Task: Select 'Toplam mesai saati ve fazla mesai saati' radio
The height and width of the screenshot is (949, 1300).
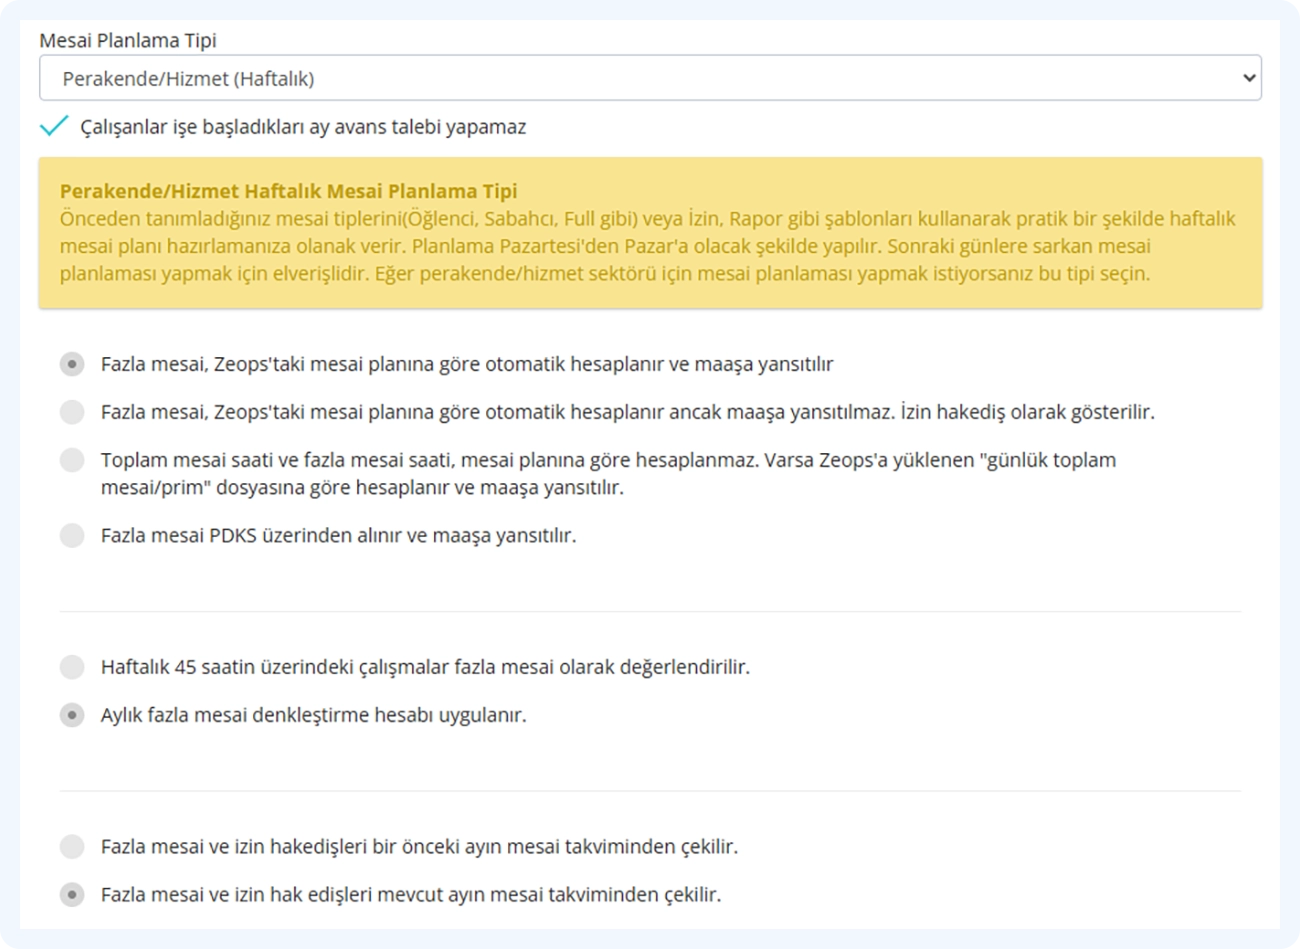Action: tap(72, 460)
